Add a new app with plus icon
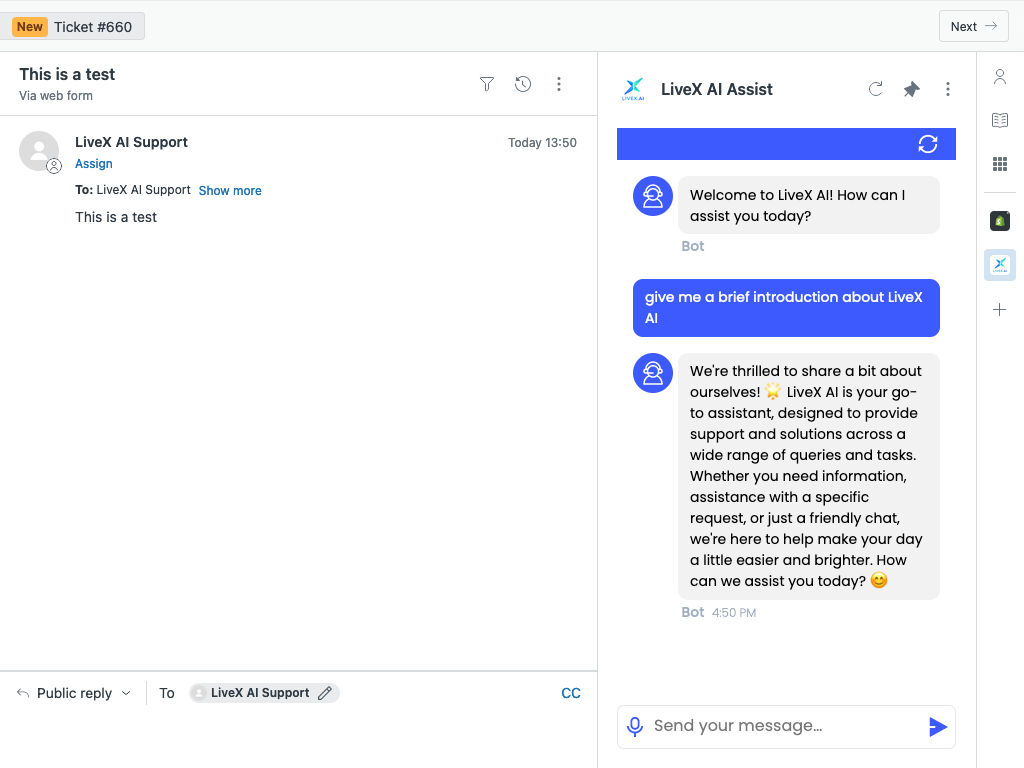The height and width of the screenshot is (768, 1024). click(x=999, y=310)
